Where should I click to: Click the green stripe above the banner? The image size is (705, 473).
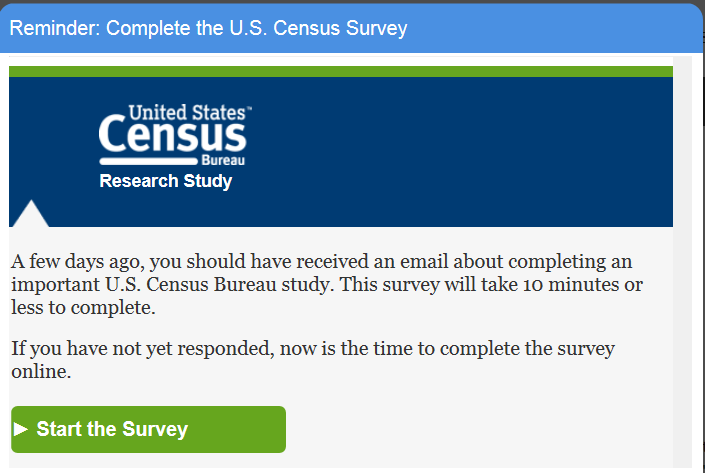(x=340, y=71)
